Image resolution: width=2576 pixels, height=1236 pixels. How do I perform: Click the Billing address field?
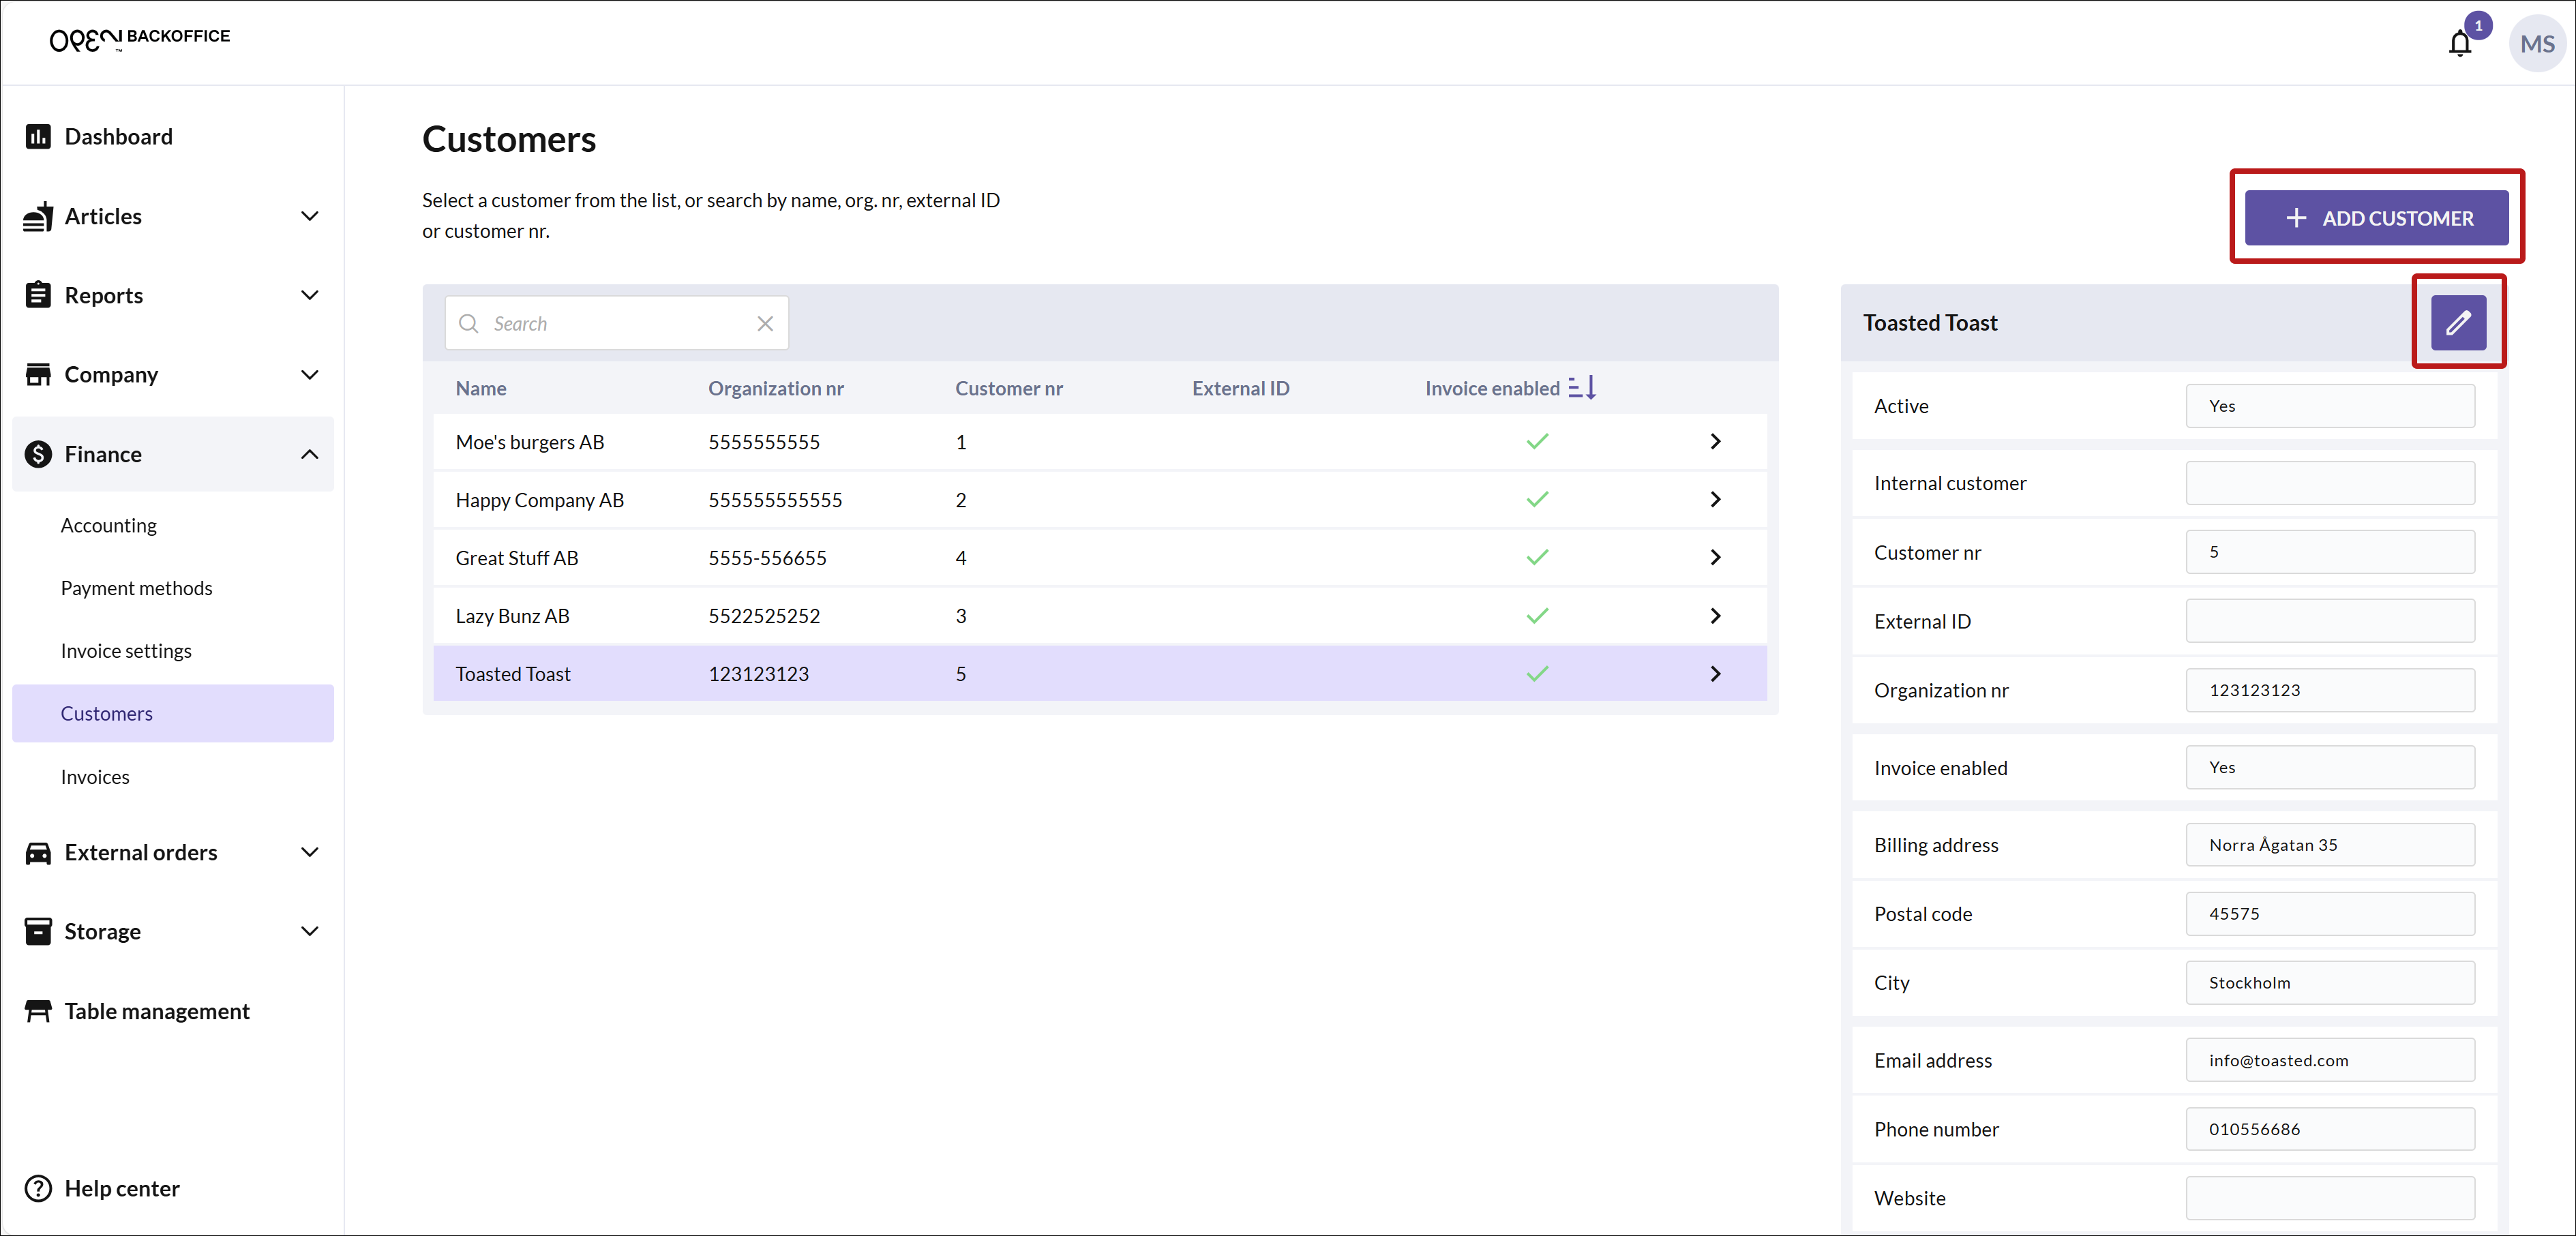pyautogui.click(x=2329, y=845)
